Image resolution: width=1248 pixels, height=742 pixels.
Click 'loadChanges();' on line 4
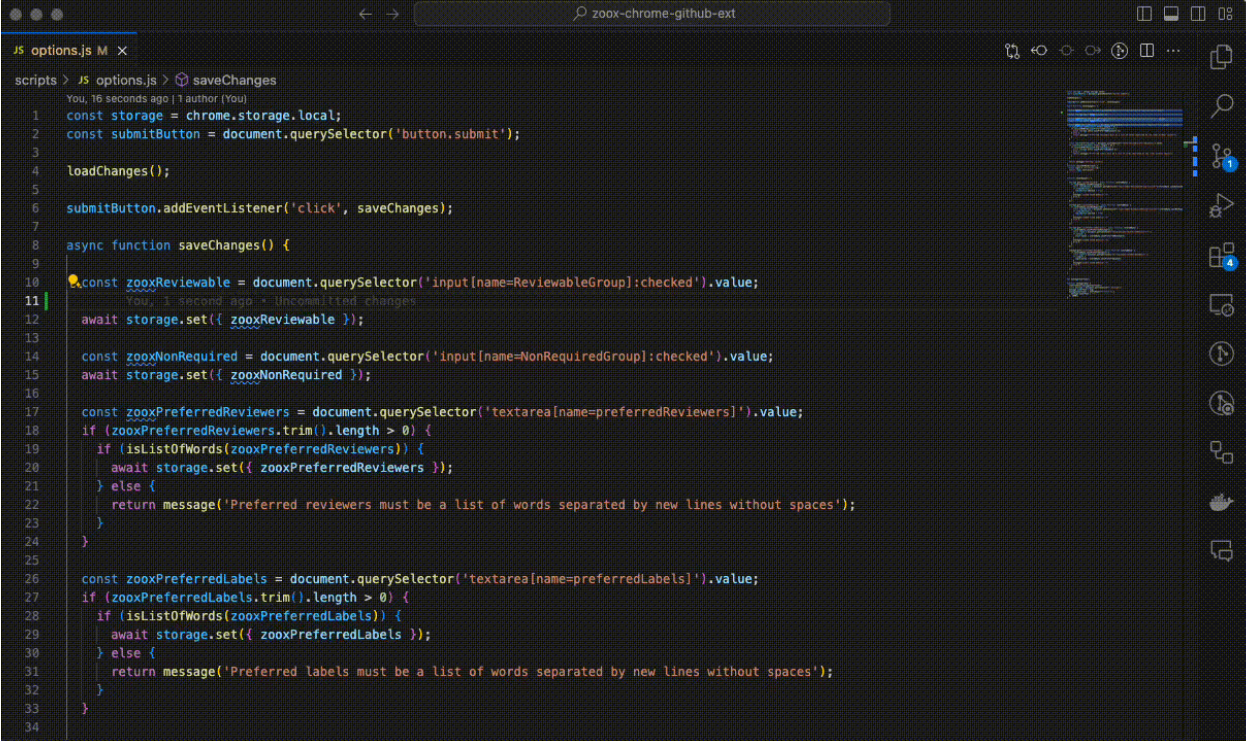coord(119,171)
